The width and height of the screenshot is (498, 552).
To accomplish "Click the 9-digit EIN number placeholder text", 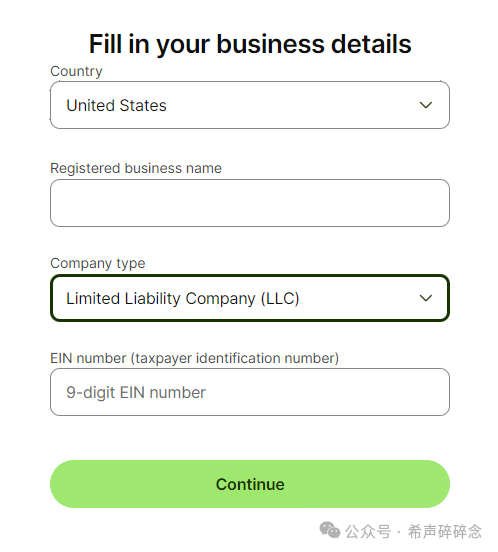I will click(136, 393).
